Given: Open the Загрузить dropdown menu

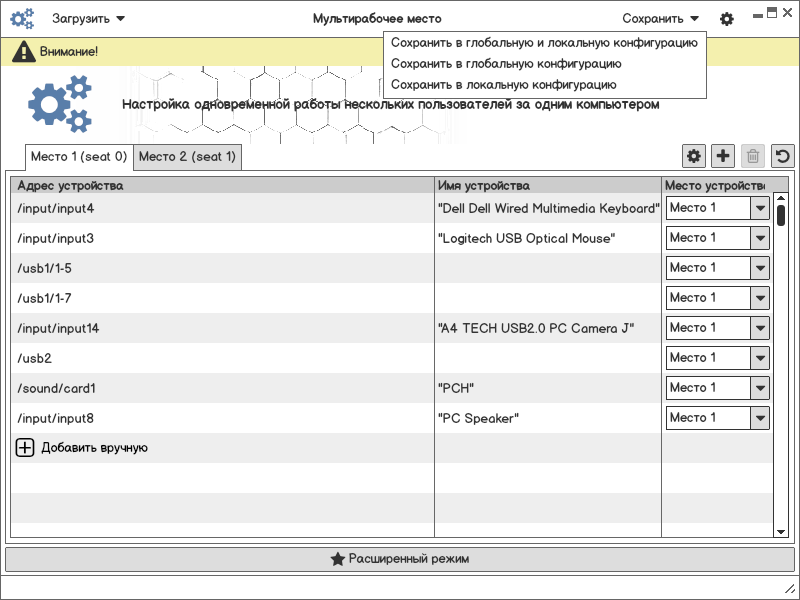Looking at the screenshot, I should coord(88,19).
